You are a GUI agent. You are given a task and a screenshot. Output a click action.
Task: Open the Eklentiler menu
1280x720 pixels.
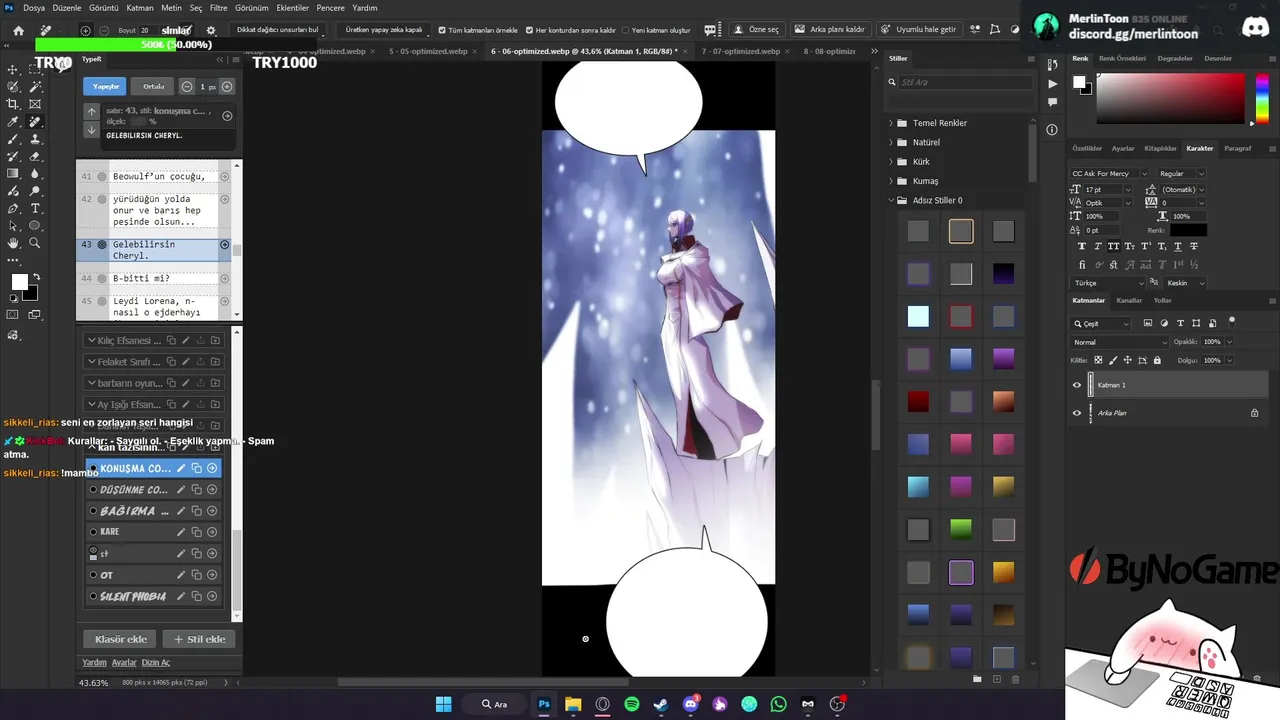(x=293, y=7)
